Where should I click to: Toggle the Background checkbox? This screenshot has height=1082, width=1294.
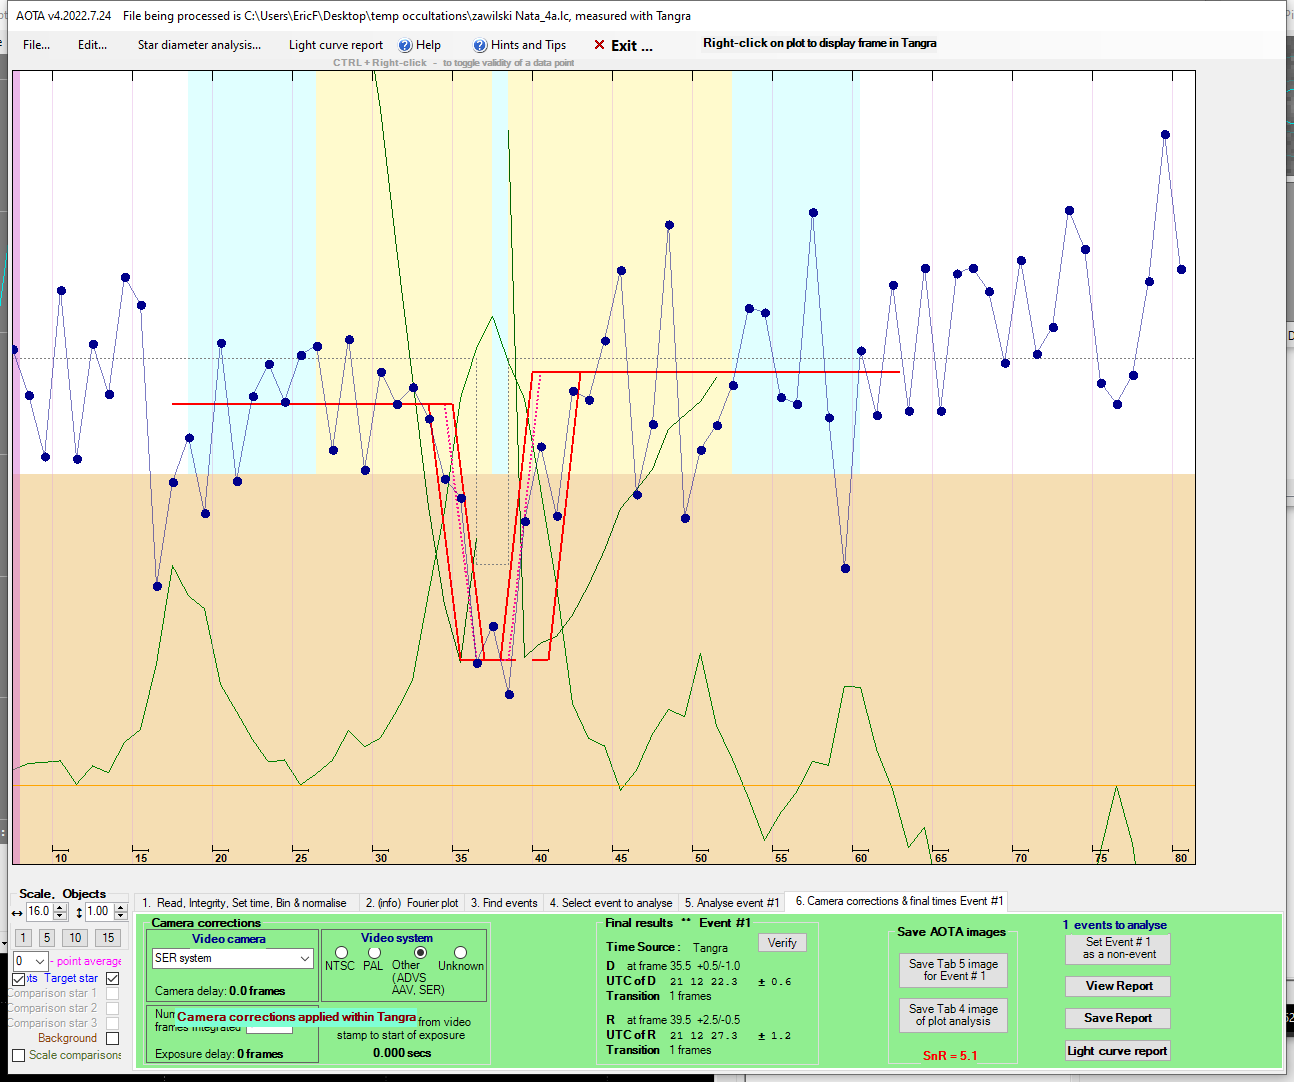click(112, 1038)
